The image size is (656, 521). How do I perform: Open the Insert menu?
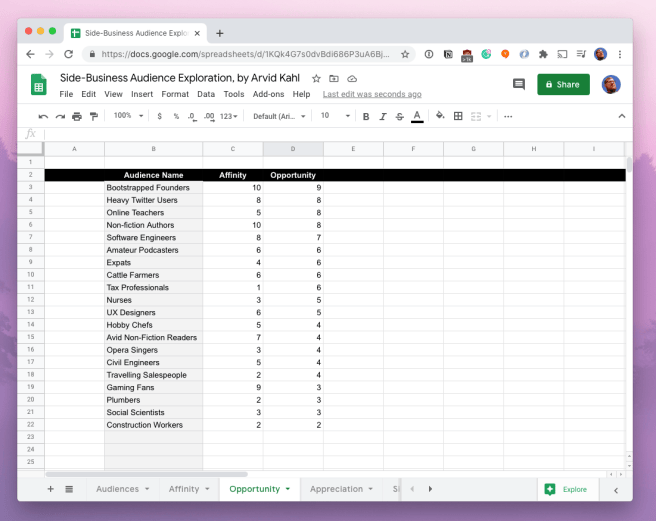142,94
